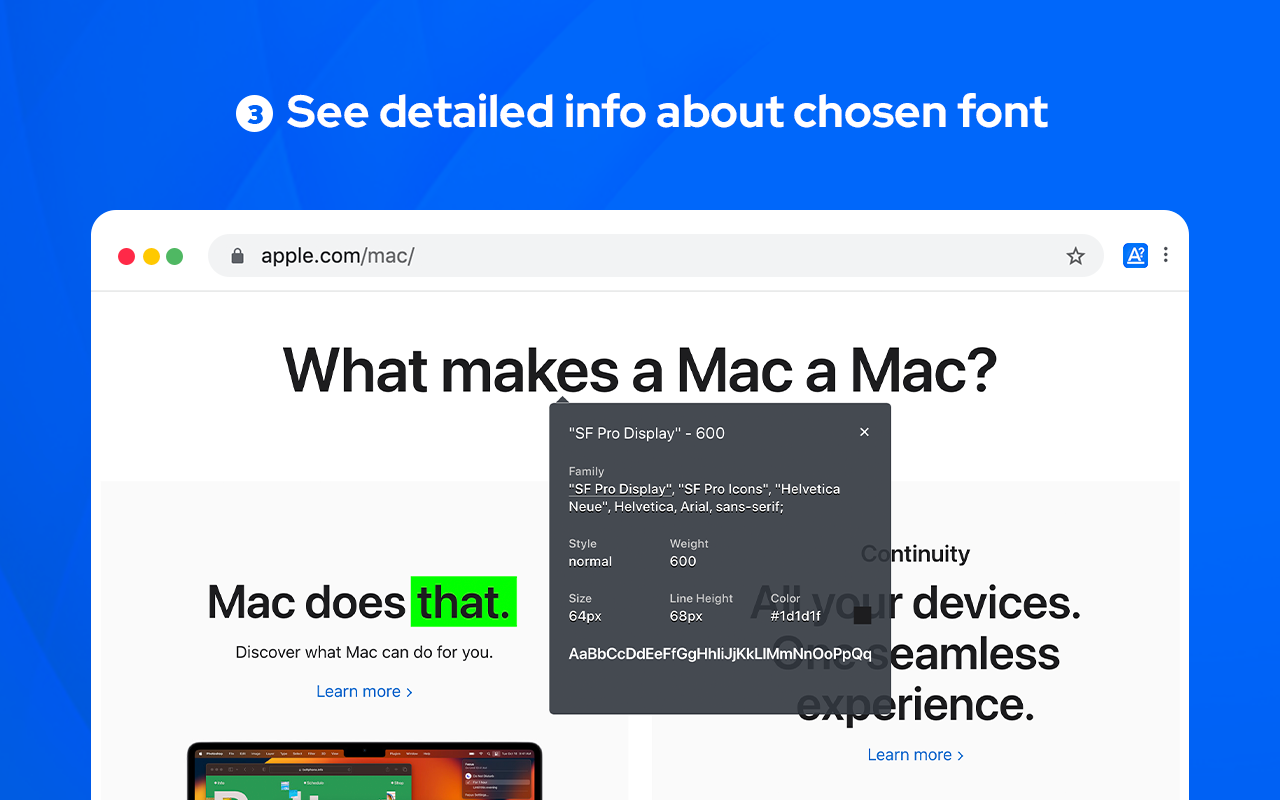This screenshot has width=1280, height=800.
Task: Click the red traffic light button
Action: pyautogui.click(x=127, y=256)
